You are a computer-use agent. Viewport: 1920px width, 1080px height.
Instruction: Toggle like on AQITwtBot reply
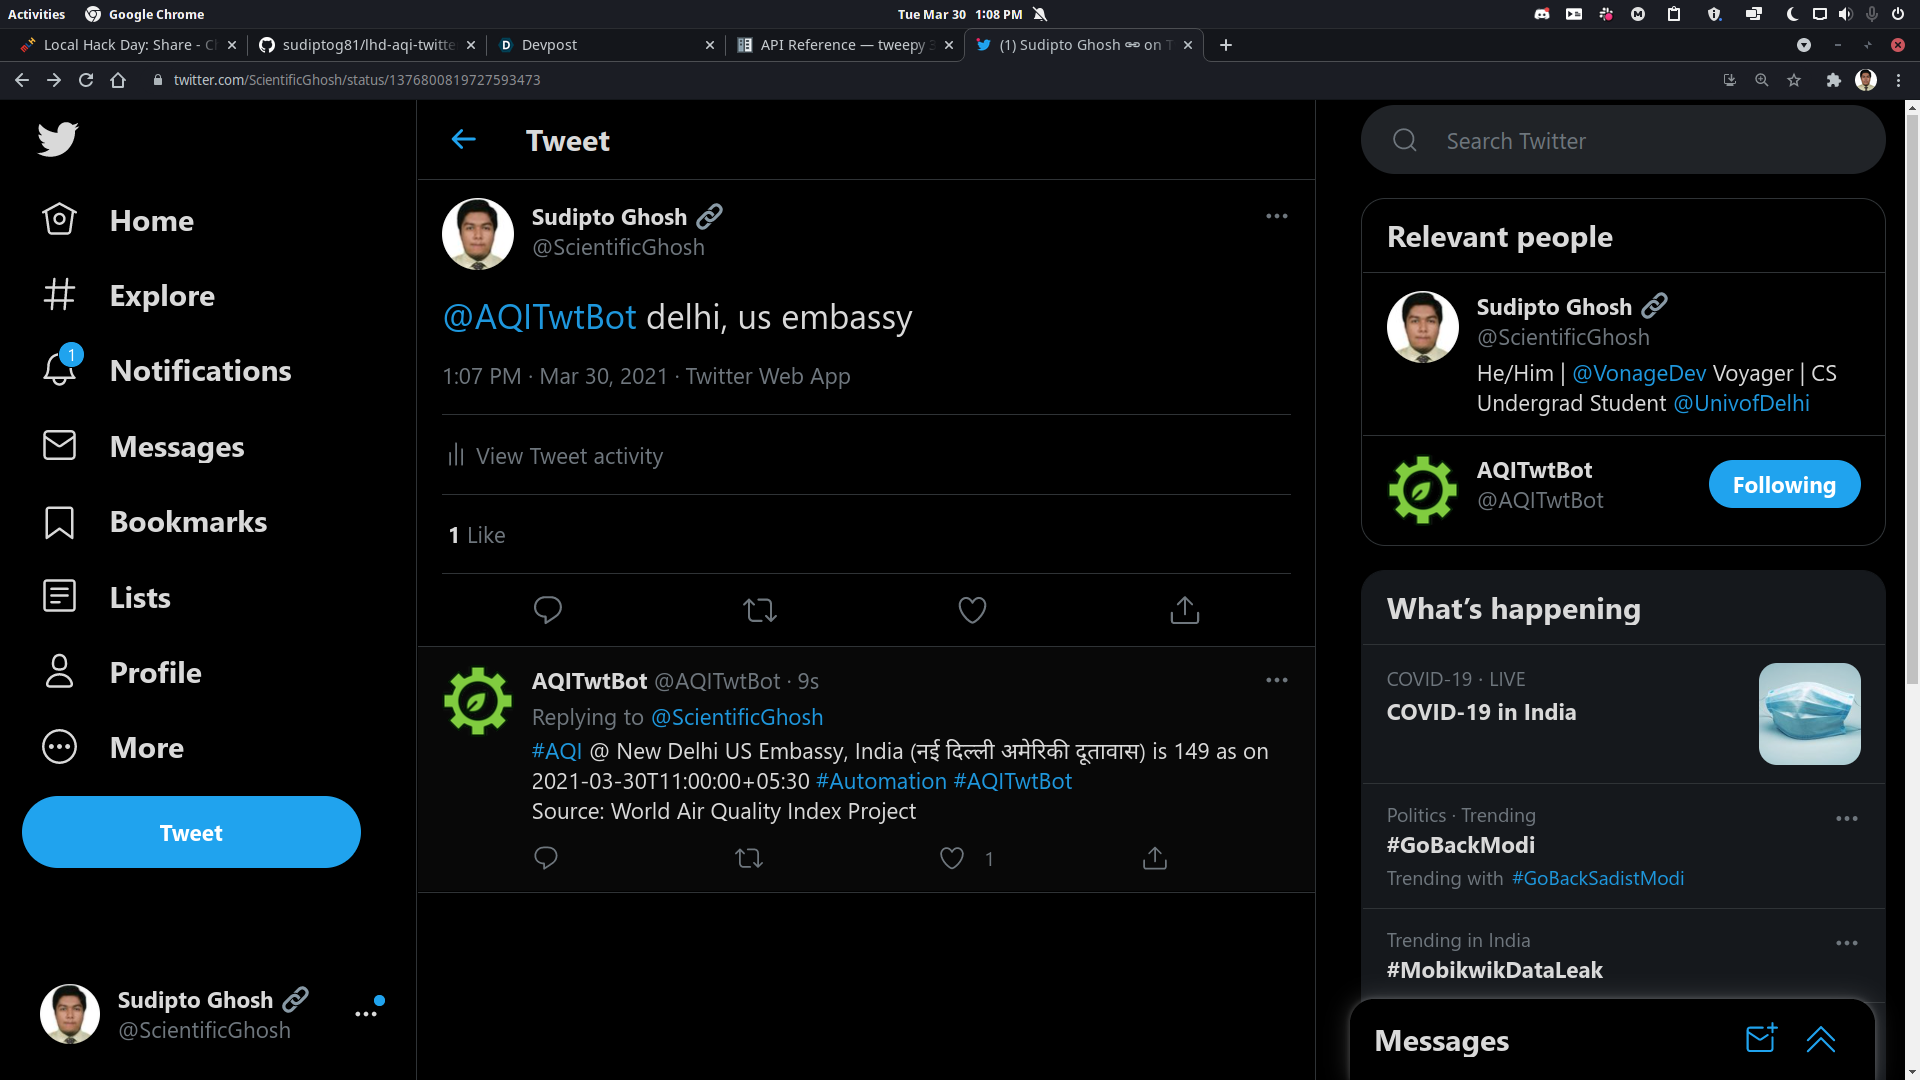[952, 858]
